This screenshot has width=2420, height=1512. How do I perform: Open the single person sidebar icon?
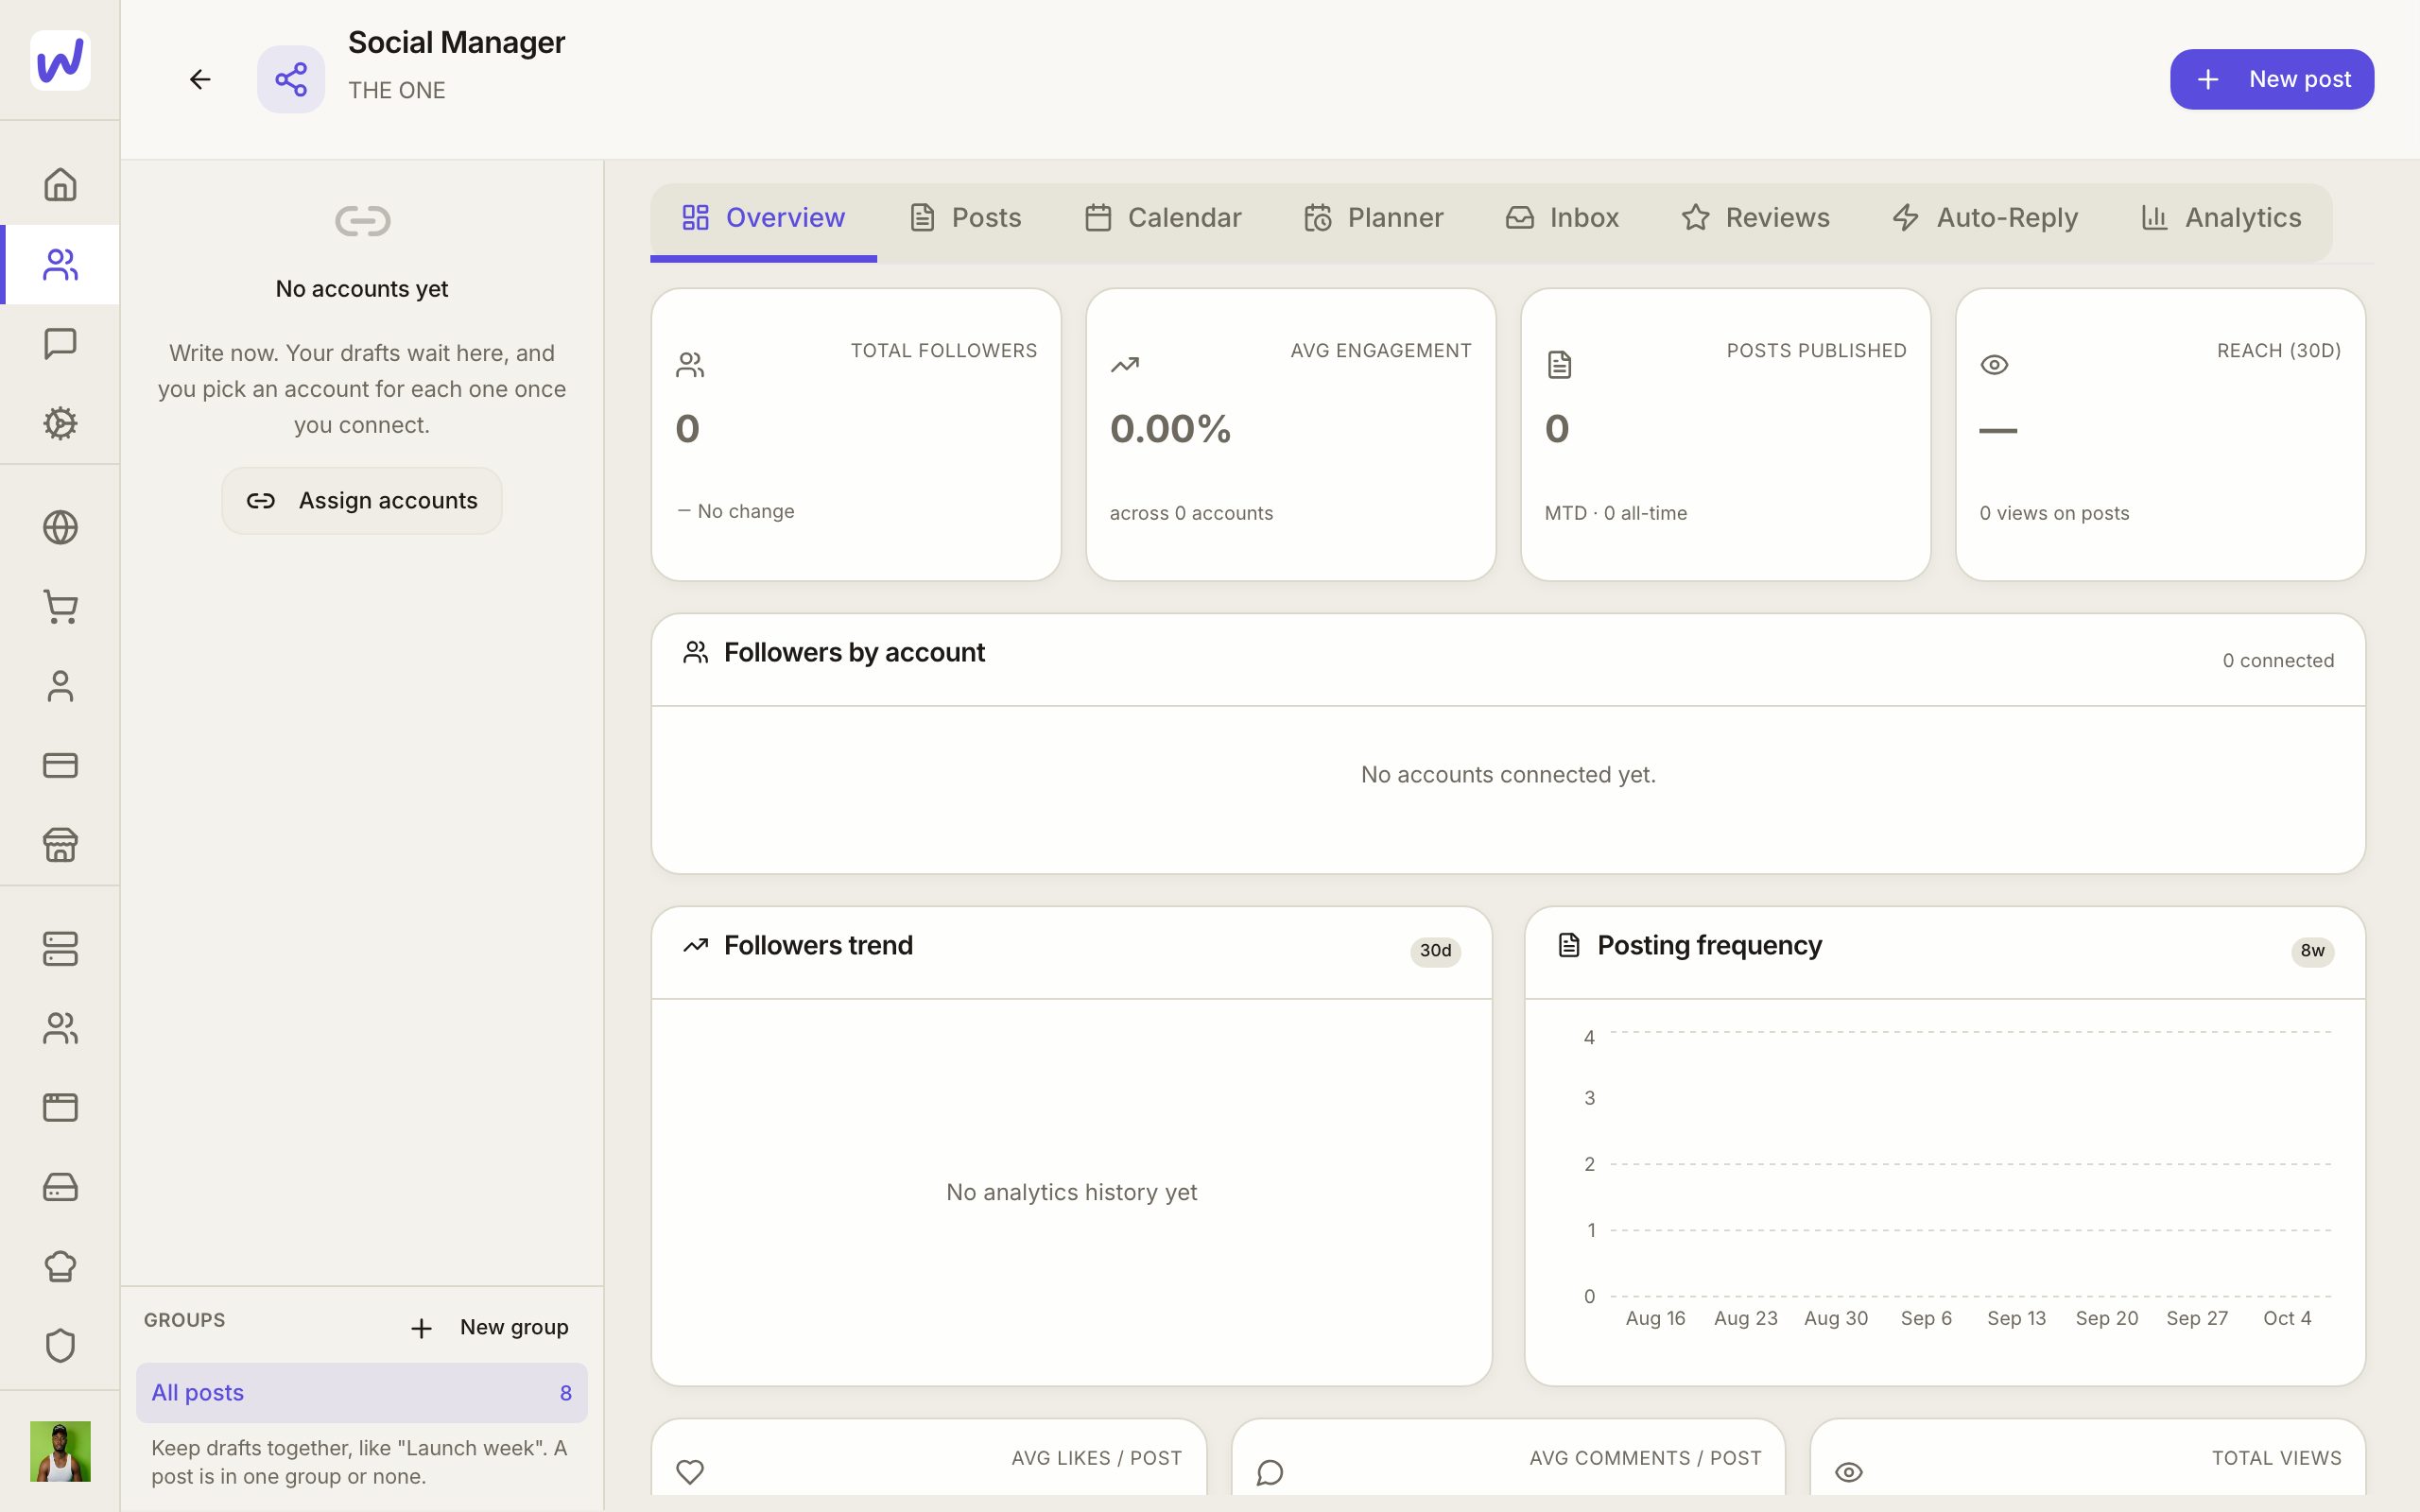click(60, 686)
